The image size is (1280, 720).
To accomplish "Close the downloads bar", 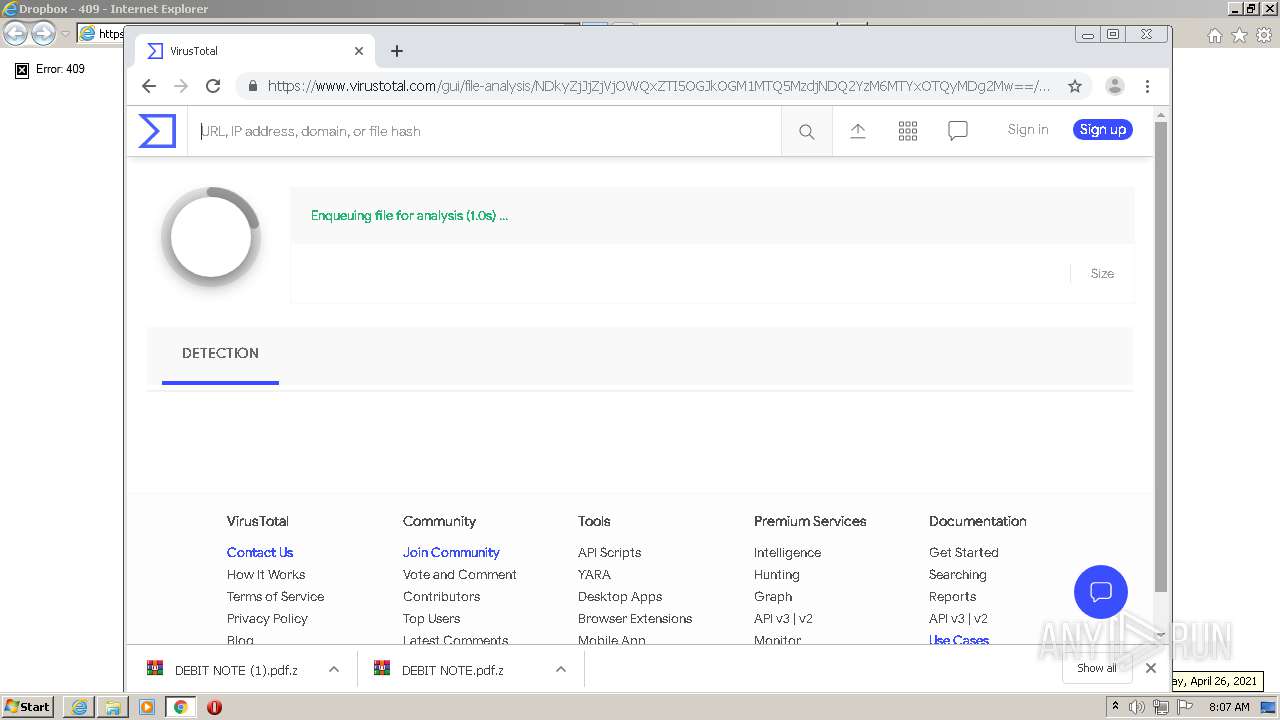I will point(1151,668).
